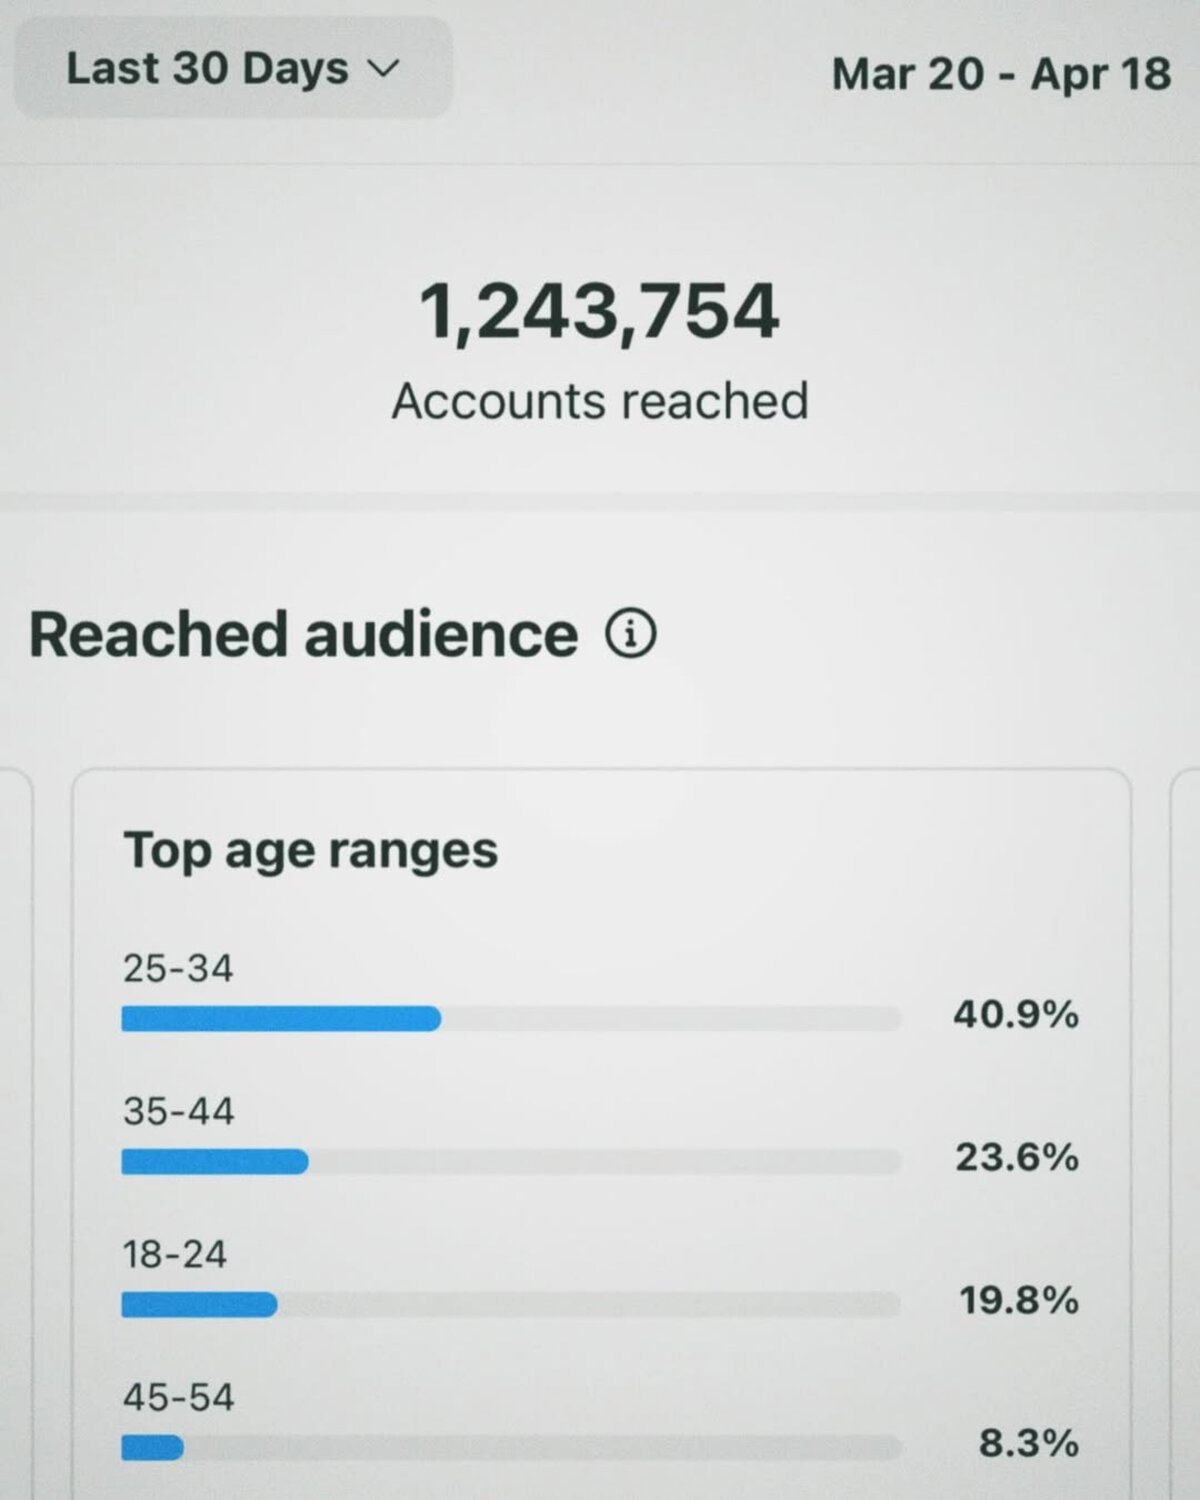1200x1500 pixels.
Task: Click the blue bar for ages 25-34
Action: click(x=281, y=1019)
